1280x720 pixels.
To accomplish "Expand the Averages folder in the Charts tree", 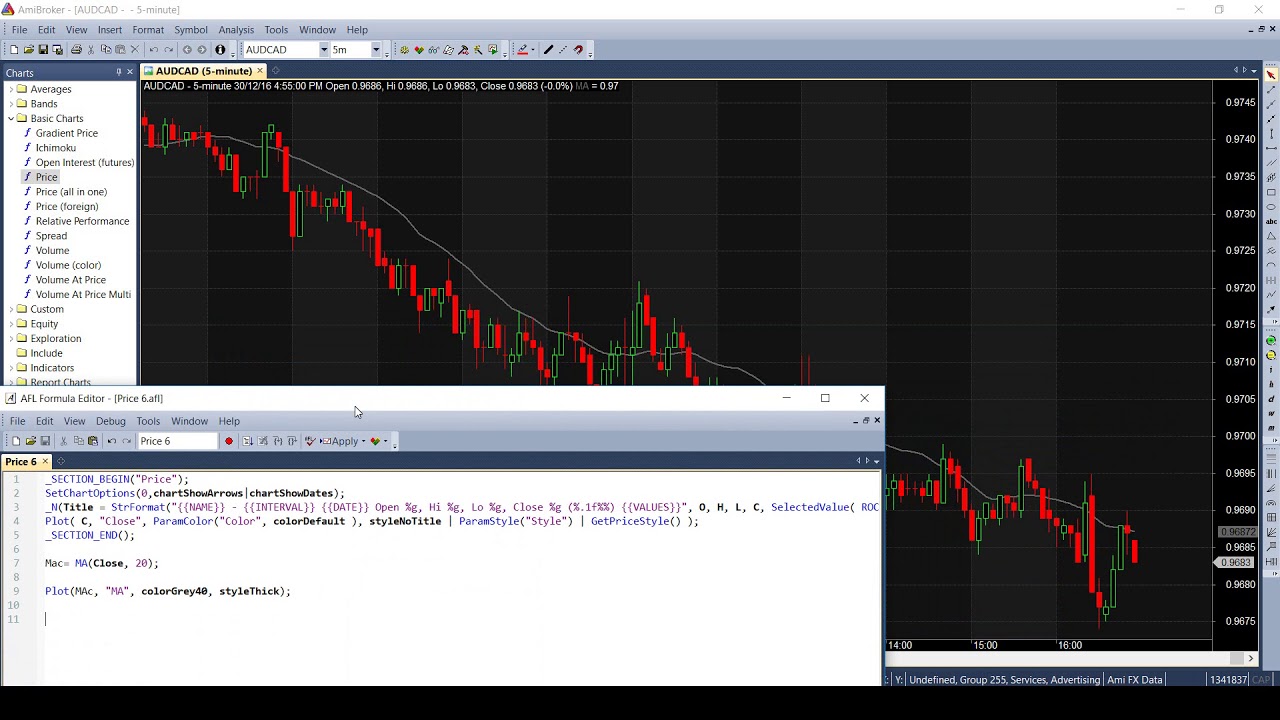I will pos(11,89).
